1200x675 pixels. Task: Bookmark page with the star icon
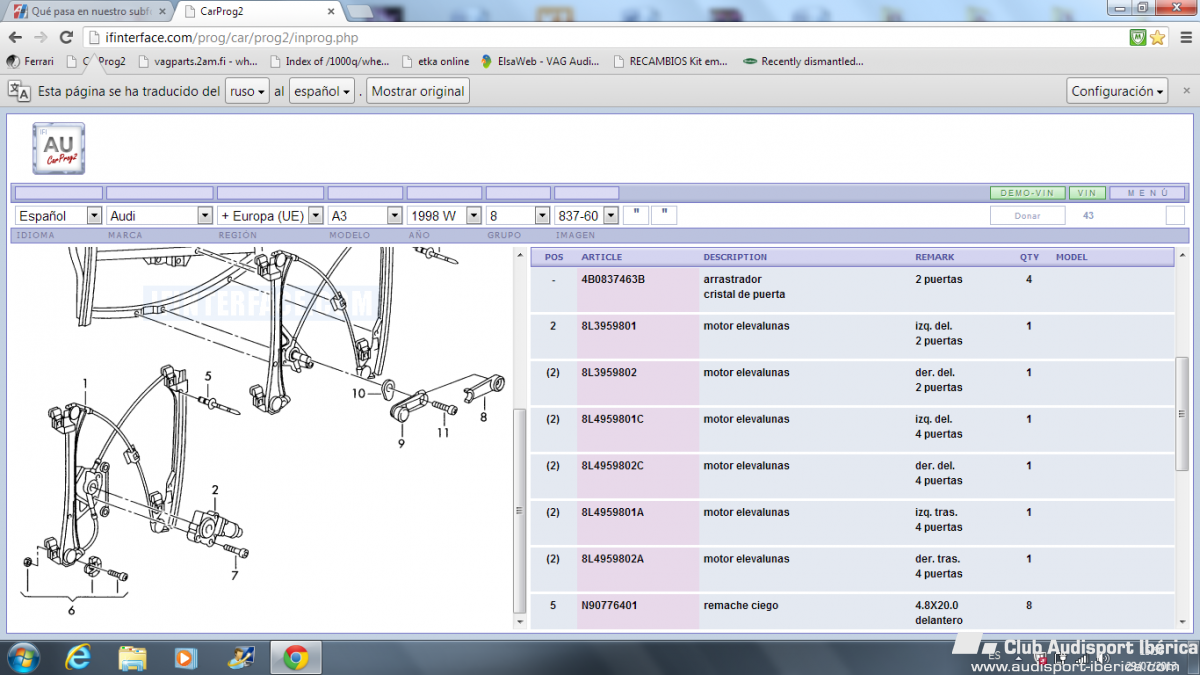coord(1158,37)
